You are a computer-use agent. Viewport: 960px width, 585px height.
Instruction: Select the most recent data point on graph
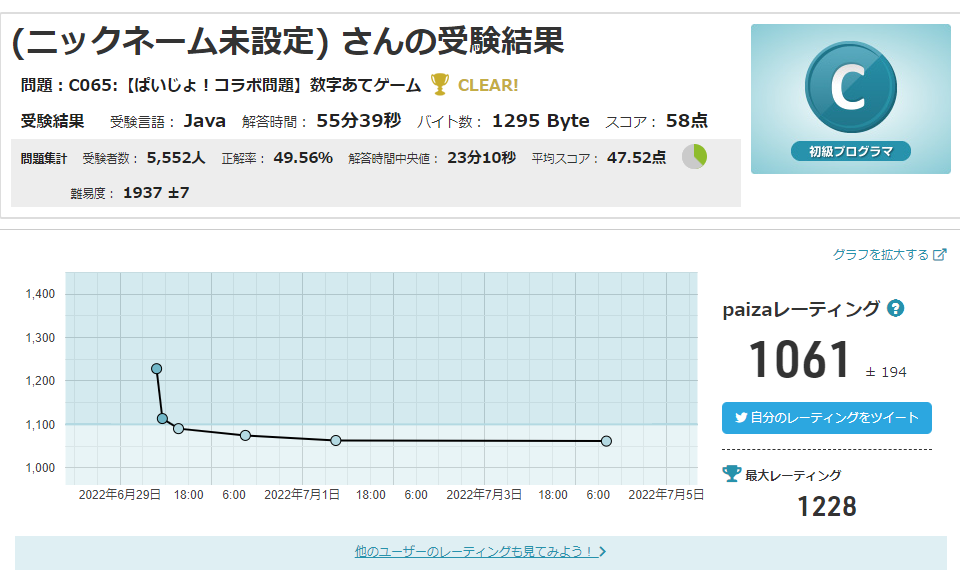click(x=606, y=441)
